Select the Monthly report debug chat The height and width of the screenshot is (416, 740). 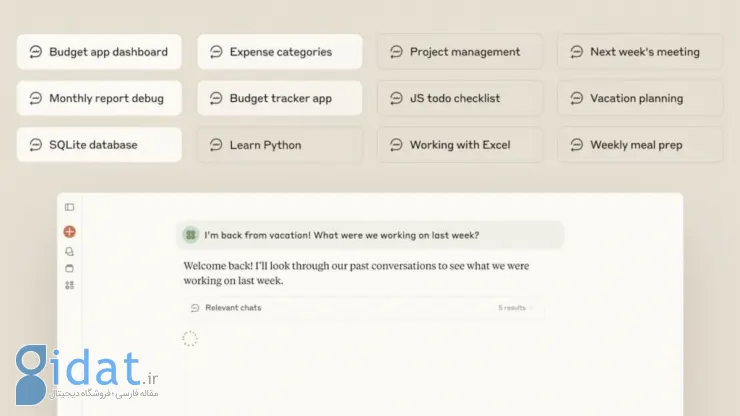coord(99,98)
